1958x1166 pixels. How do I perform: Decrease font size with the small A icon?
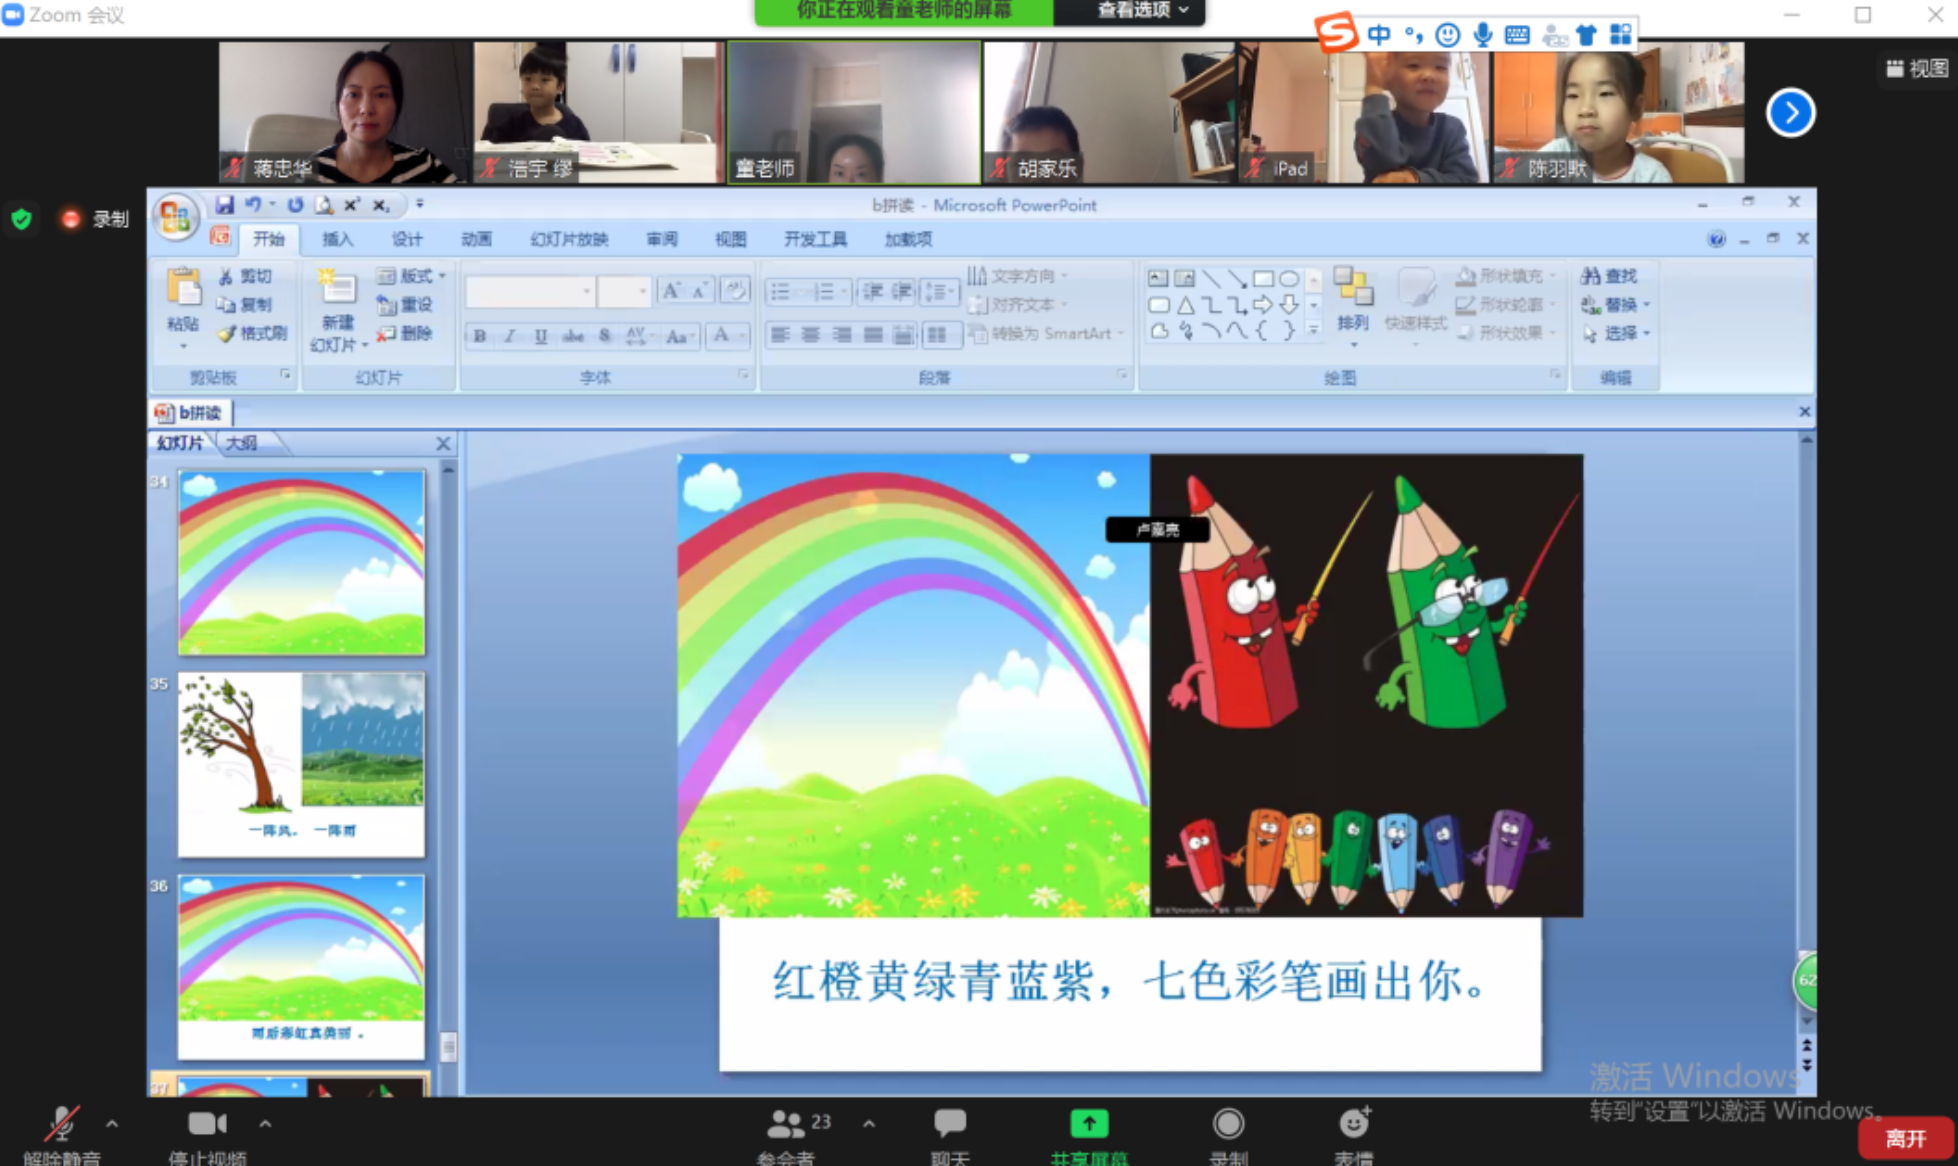pos(700,291)
